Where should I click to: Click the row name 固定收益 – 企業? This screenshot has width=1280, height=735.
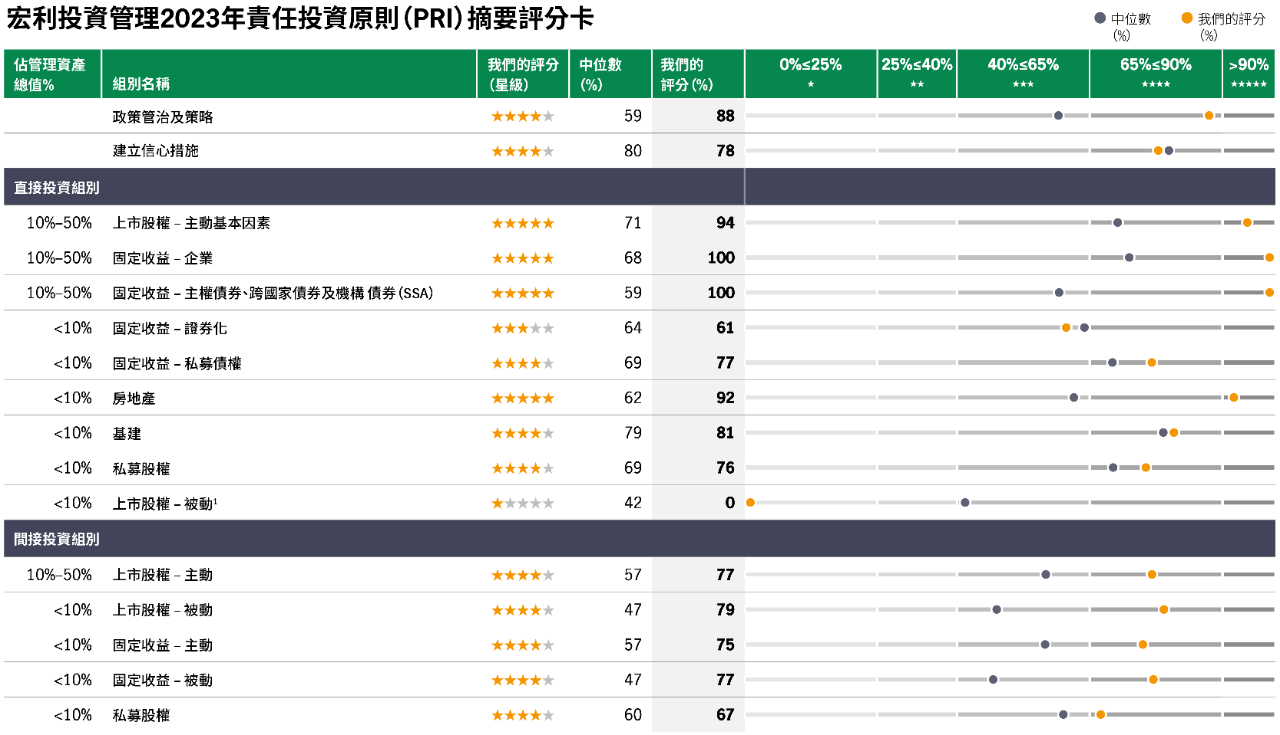point(163,258)
